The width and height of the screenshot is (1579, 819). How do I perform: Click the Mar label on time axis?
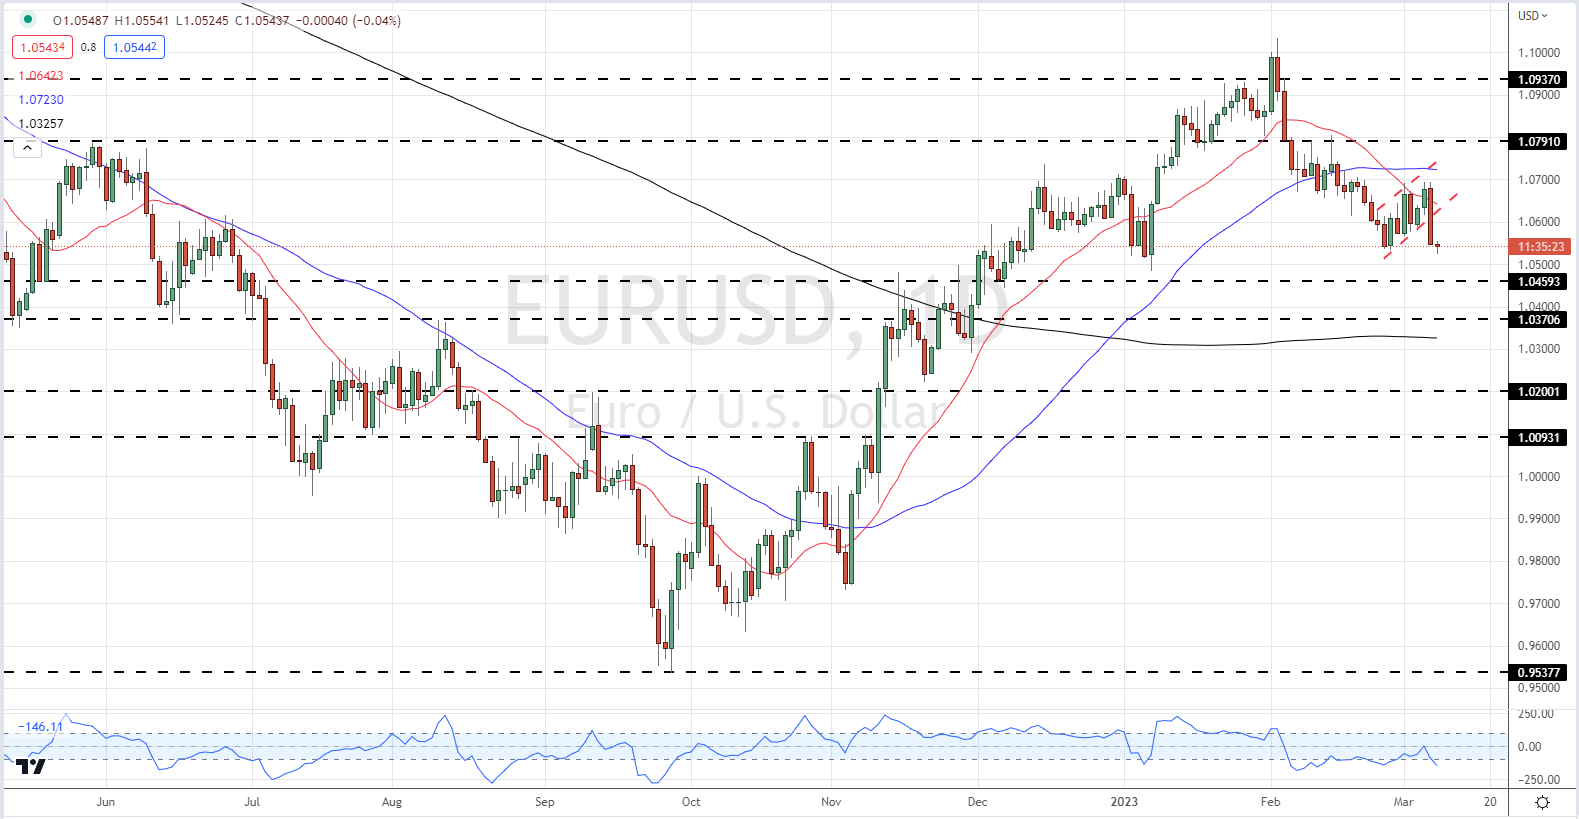pos(1404,802)
